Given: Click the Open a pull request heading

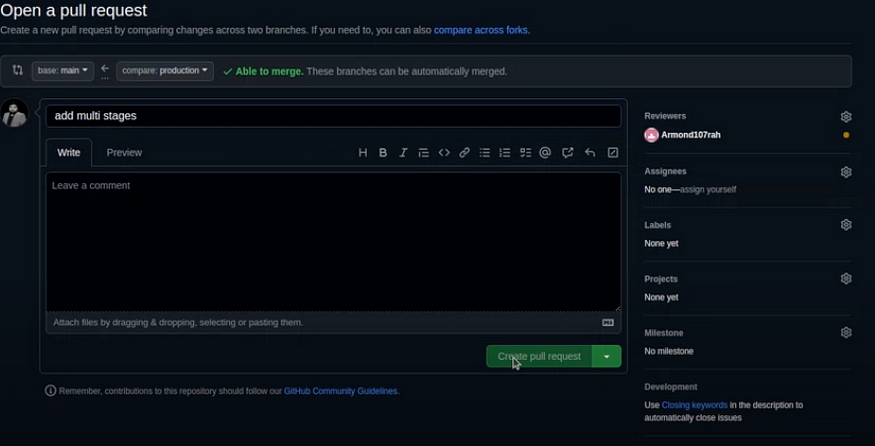Looking at the screenshot, I should (x=74, y=10).
